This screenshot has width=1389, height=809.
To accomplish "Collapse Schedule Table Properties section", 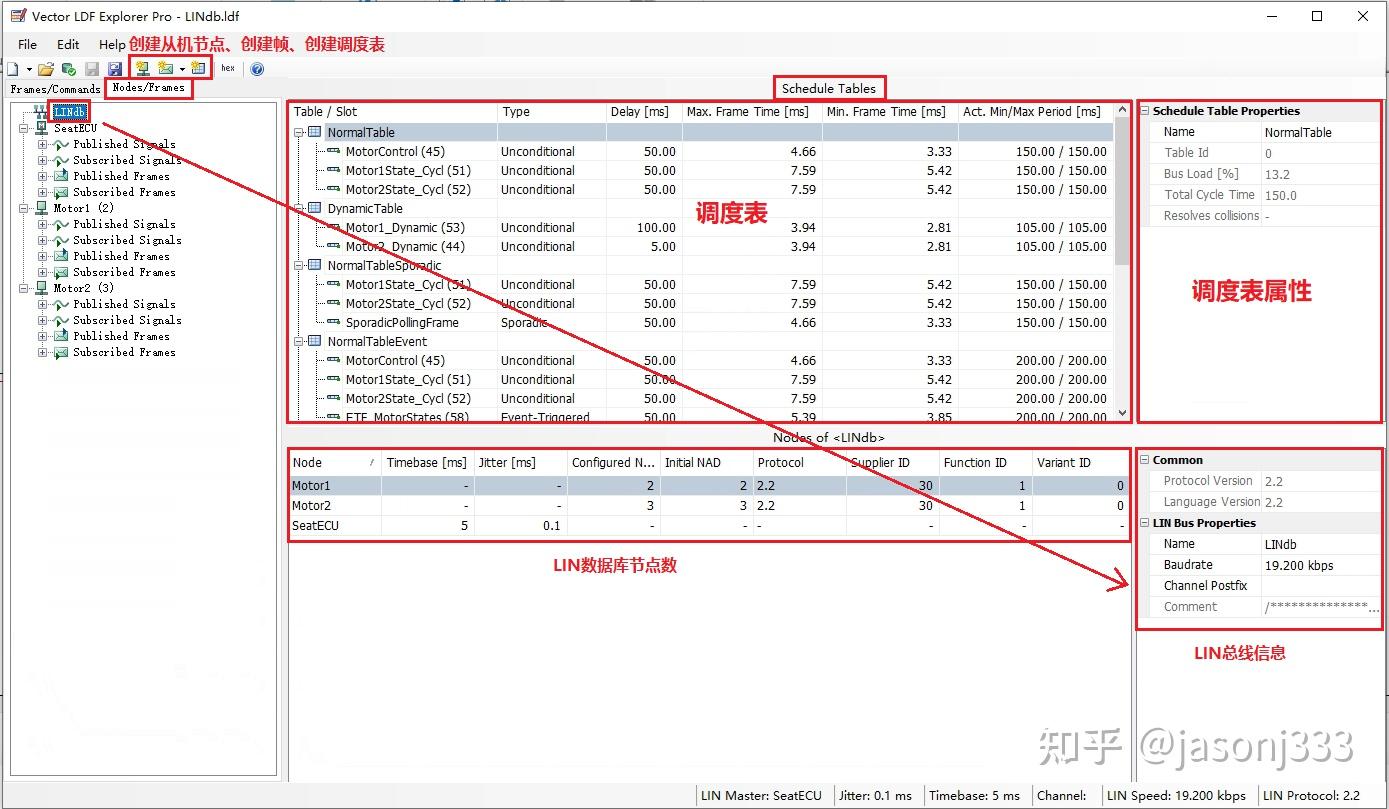I will click(1145, 111).
